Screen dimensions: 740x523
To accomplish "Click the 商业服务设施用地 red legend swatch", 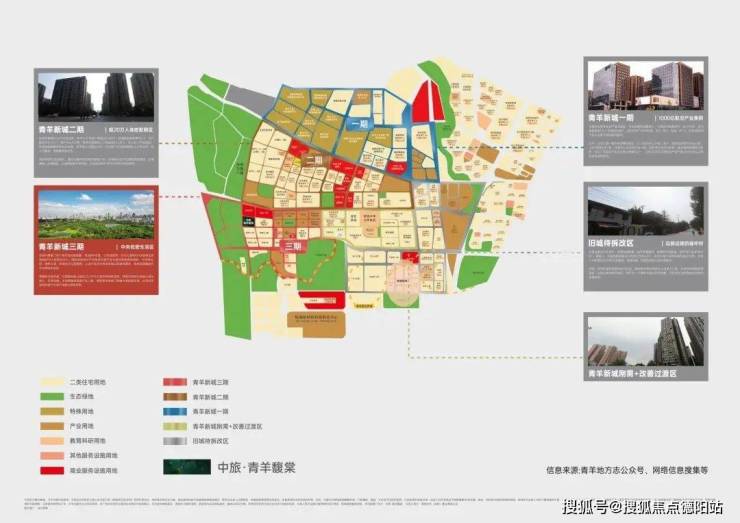I will click(52, 469).
